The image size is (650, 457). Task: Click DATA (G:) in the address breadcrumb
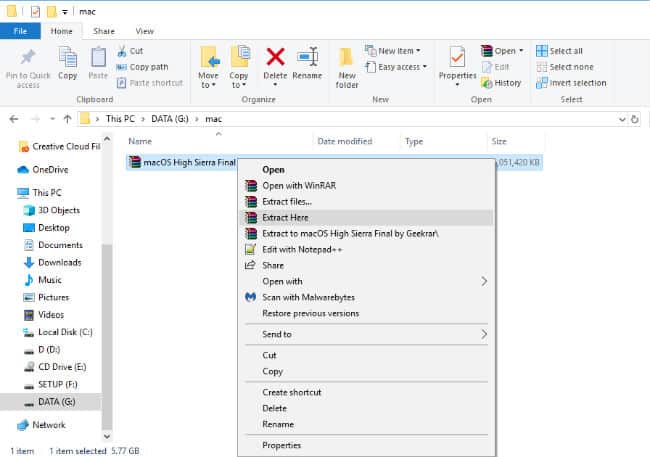[x=170, y=119]
